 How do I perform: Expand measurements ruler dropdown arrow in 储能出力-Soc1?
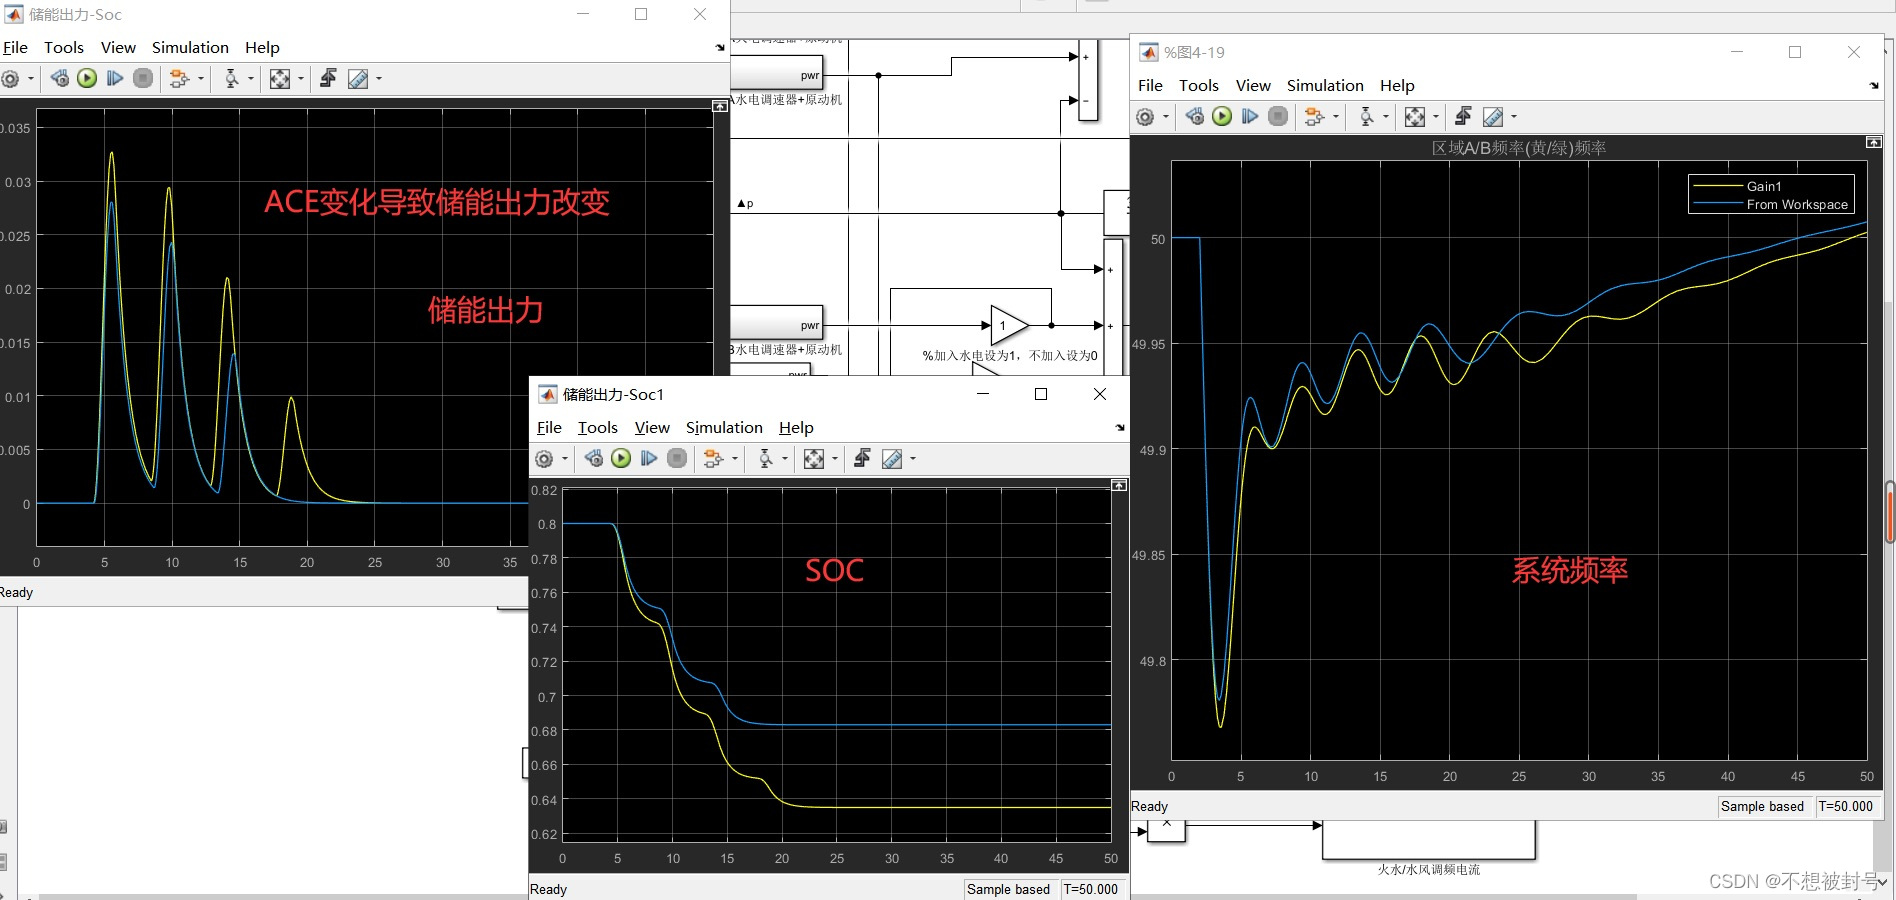point(913,458)
